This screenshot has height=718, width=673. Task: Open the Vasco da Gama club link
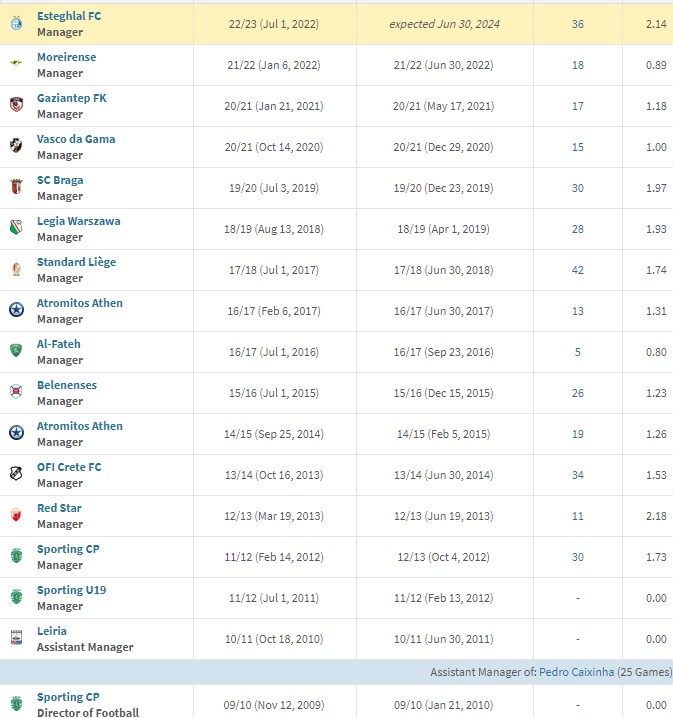(x=76, y=139)
